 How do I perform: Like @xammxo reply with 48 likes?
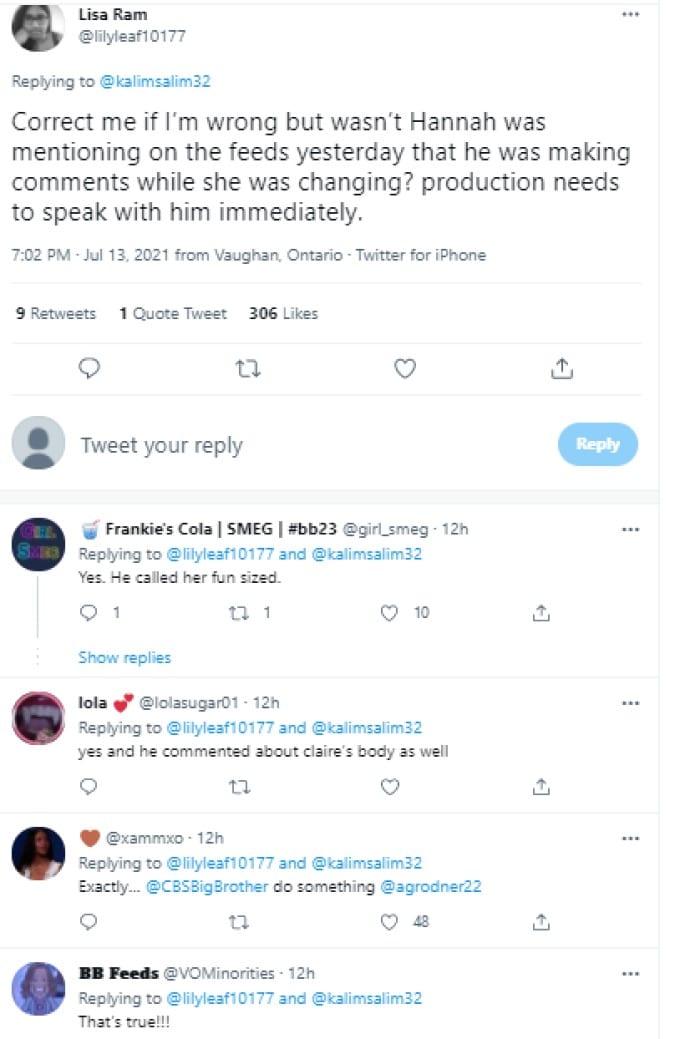tap(390, 922)
